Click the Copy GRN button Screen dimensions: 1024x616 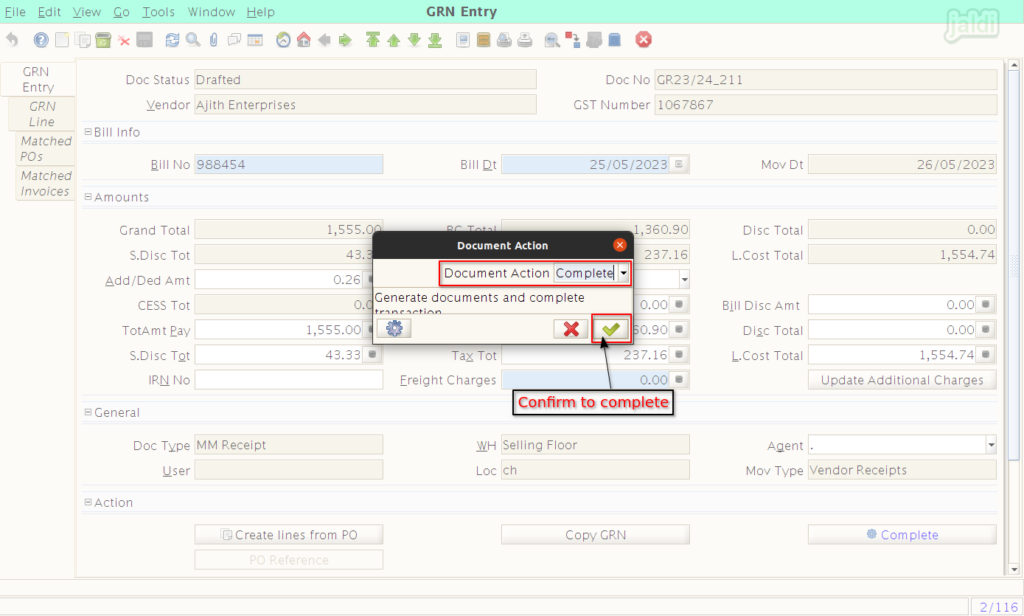coord(595,534)
